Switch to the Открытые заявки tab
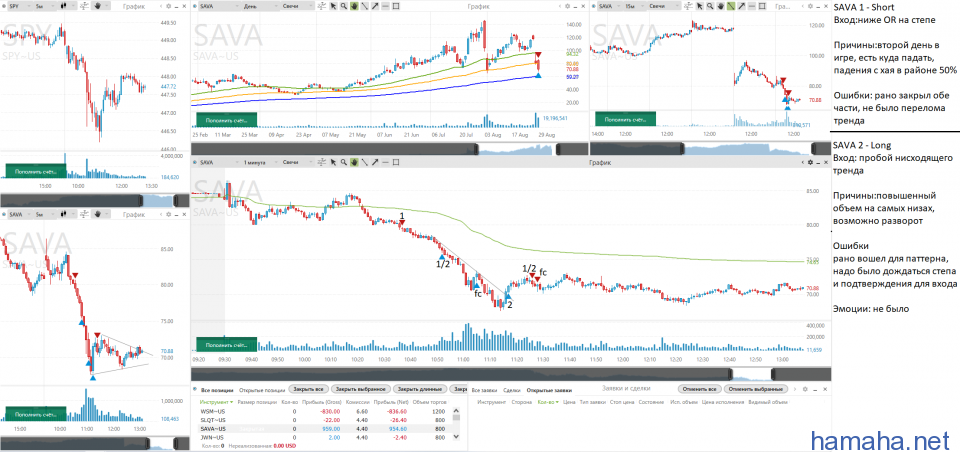The height and width of the screenshot is (452, 960). click(549, 390)
